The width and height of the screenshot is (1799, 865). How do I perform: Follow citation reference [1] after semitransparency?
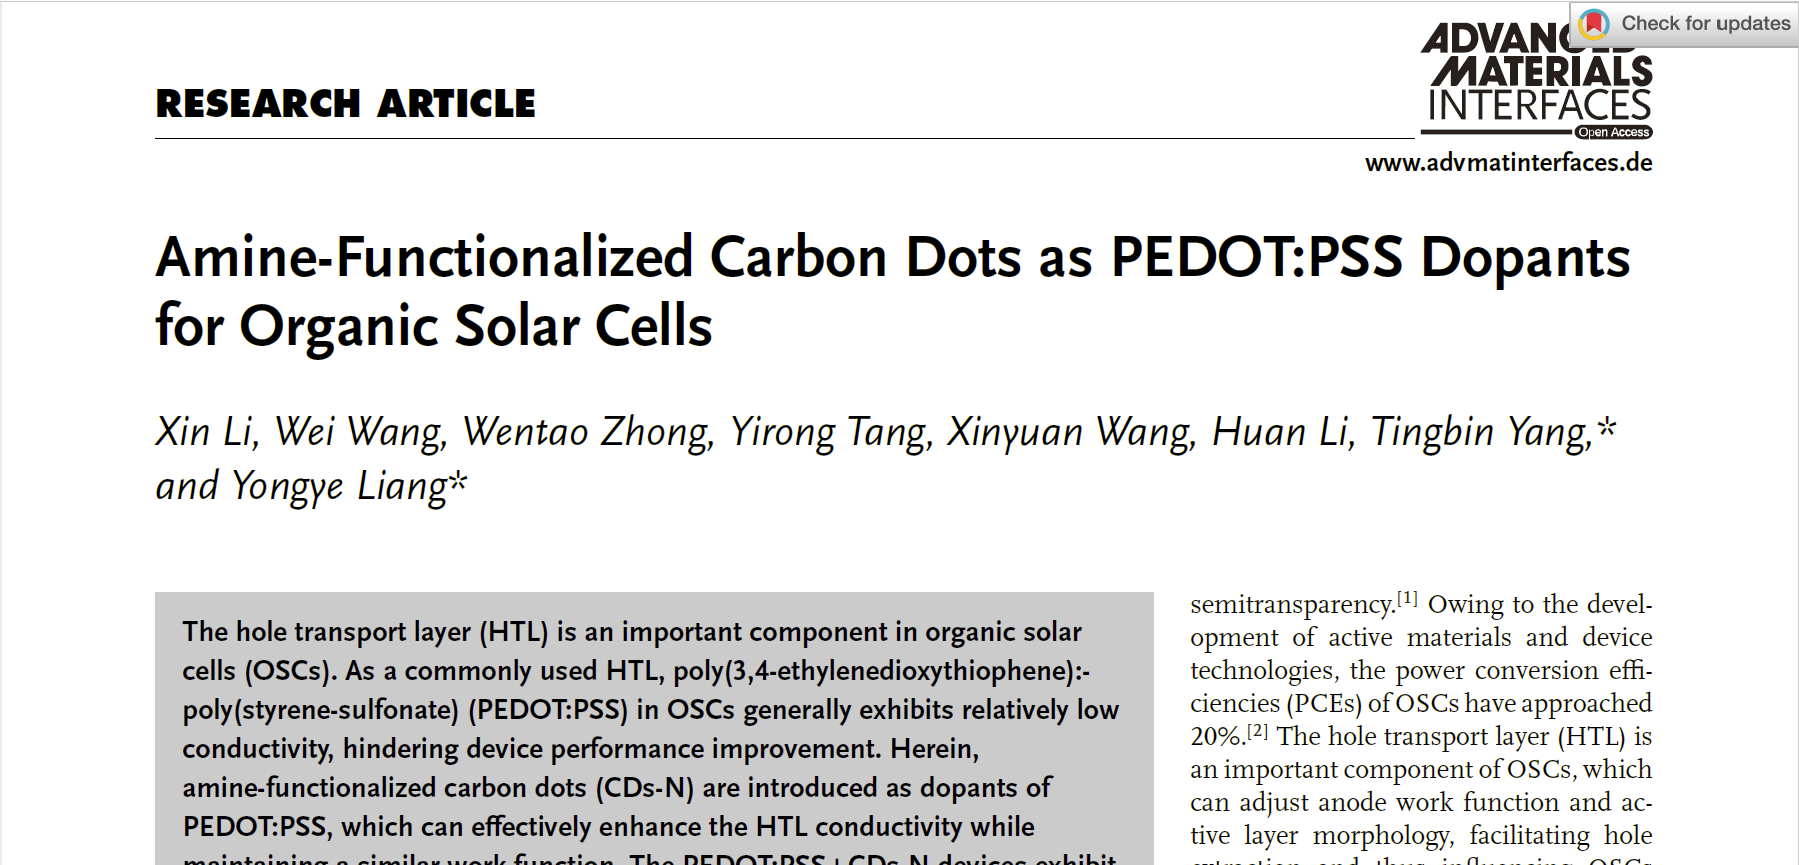point(1407,598)
